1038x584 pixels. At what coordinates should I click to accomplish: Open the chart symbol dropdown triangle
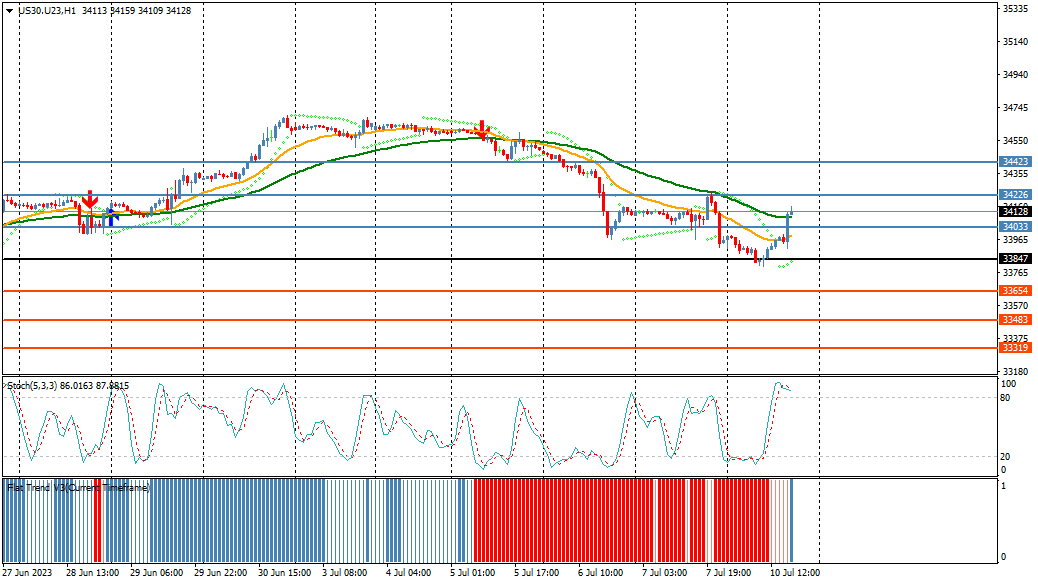click(9, 11)
